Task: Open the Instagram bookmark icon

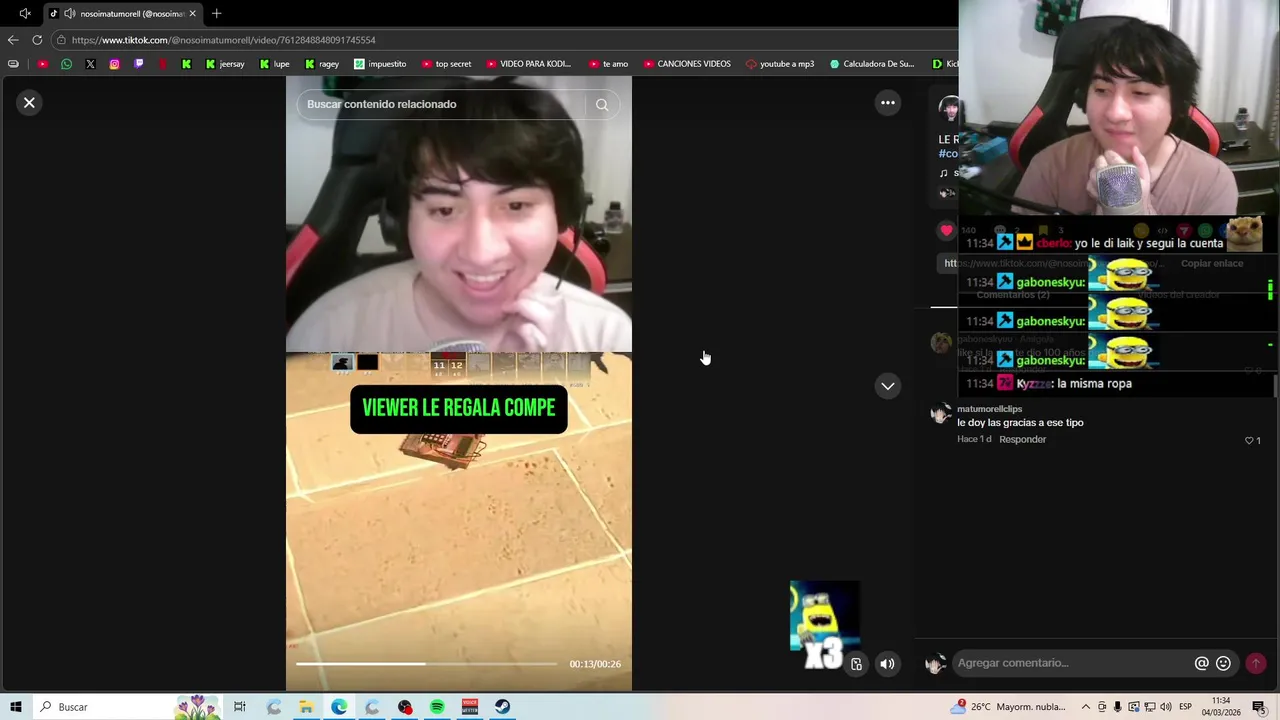Action: tap(114, 64)
